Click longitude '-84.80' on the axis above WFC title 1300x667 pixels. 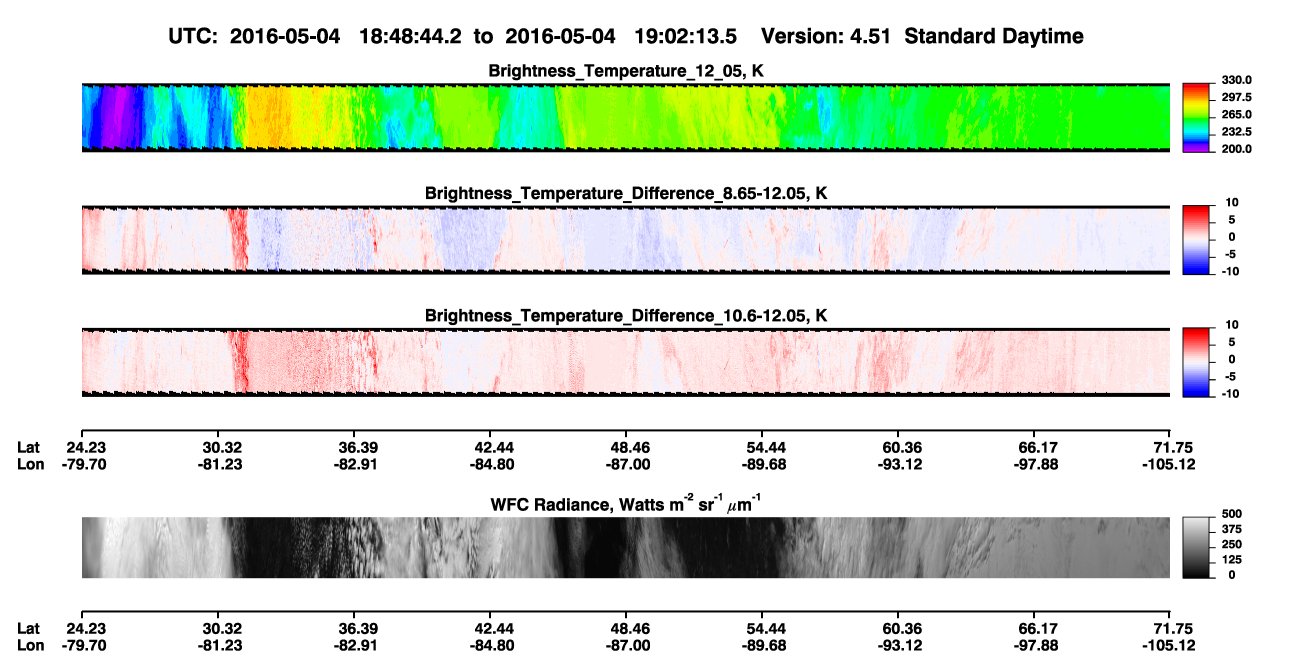coord(490,464)
